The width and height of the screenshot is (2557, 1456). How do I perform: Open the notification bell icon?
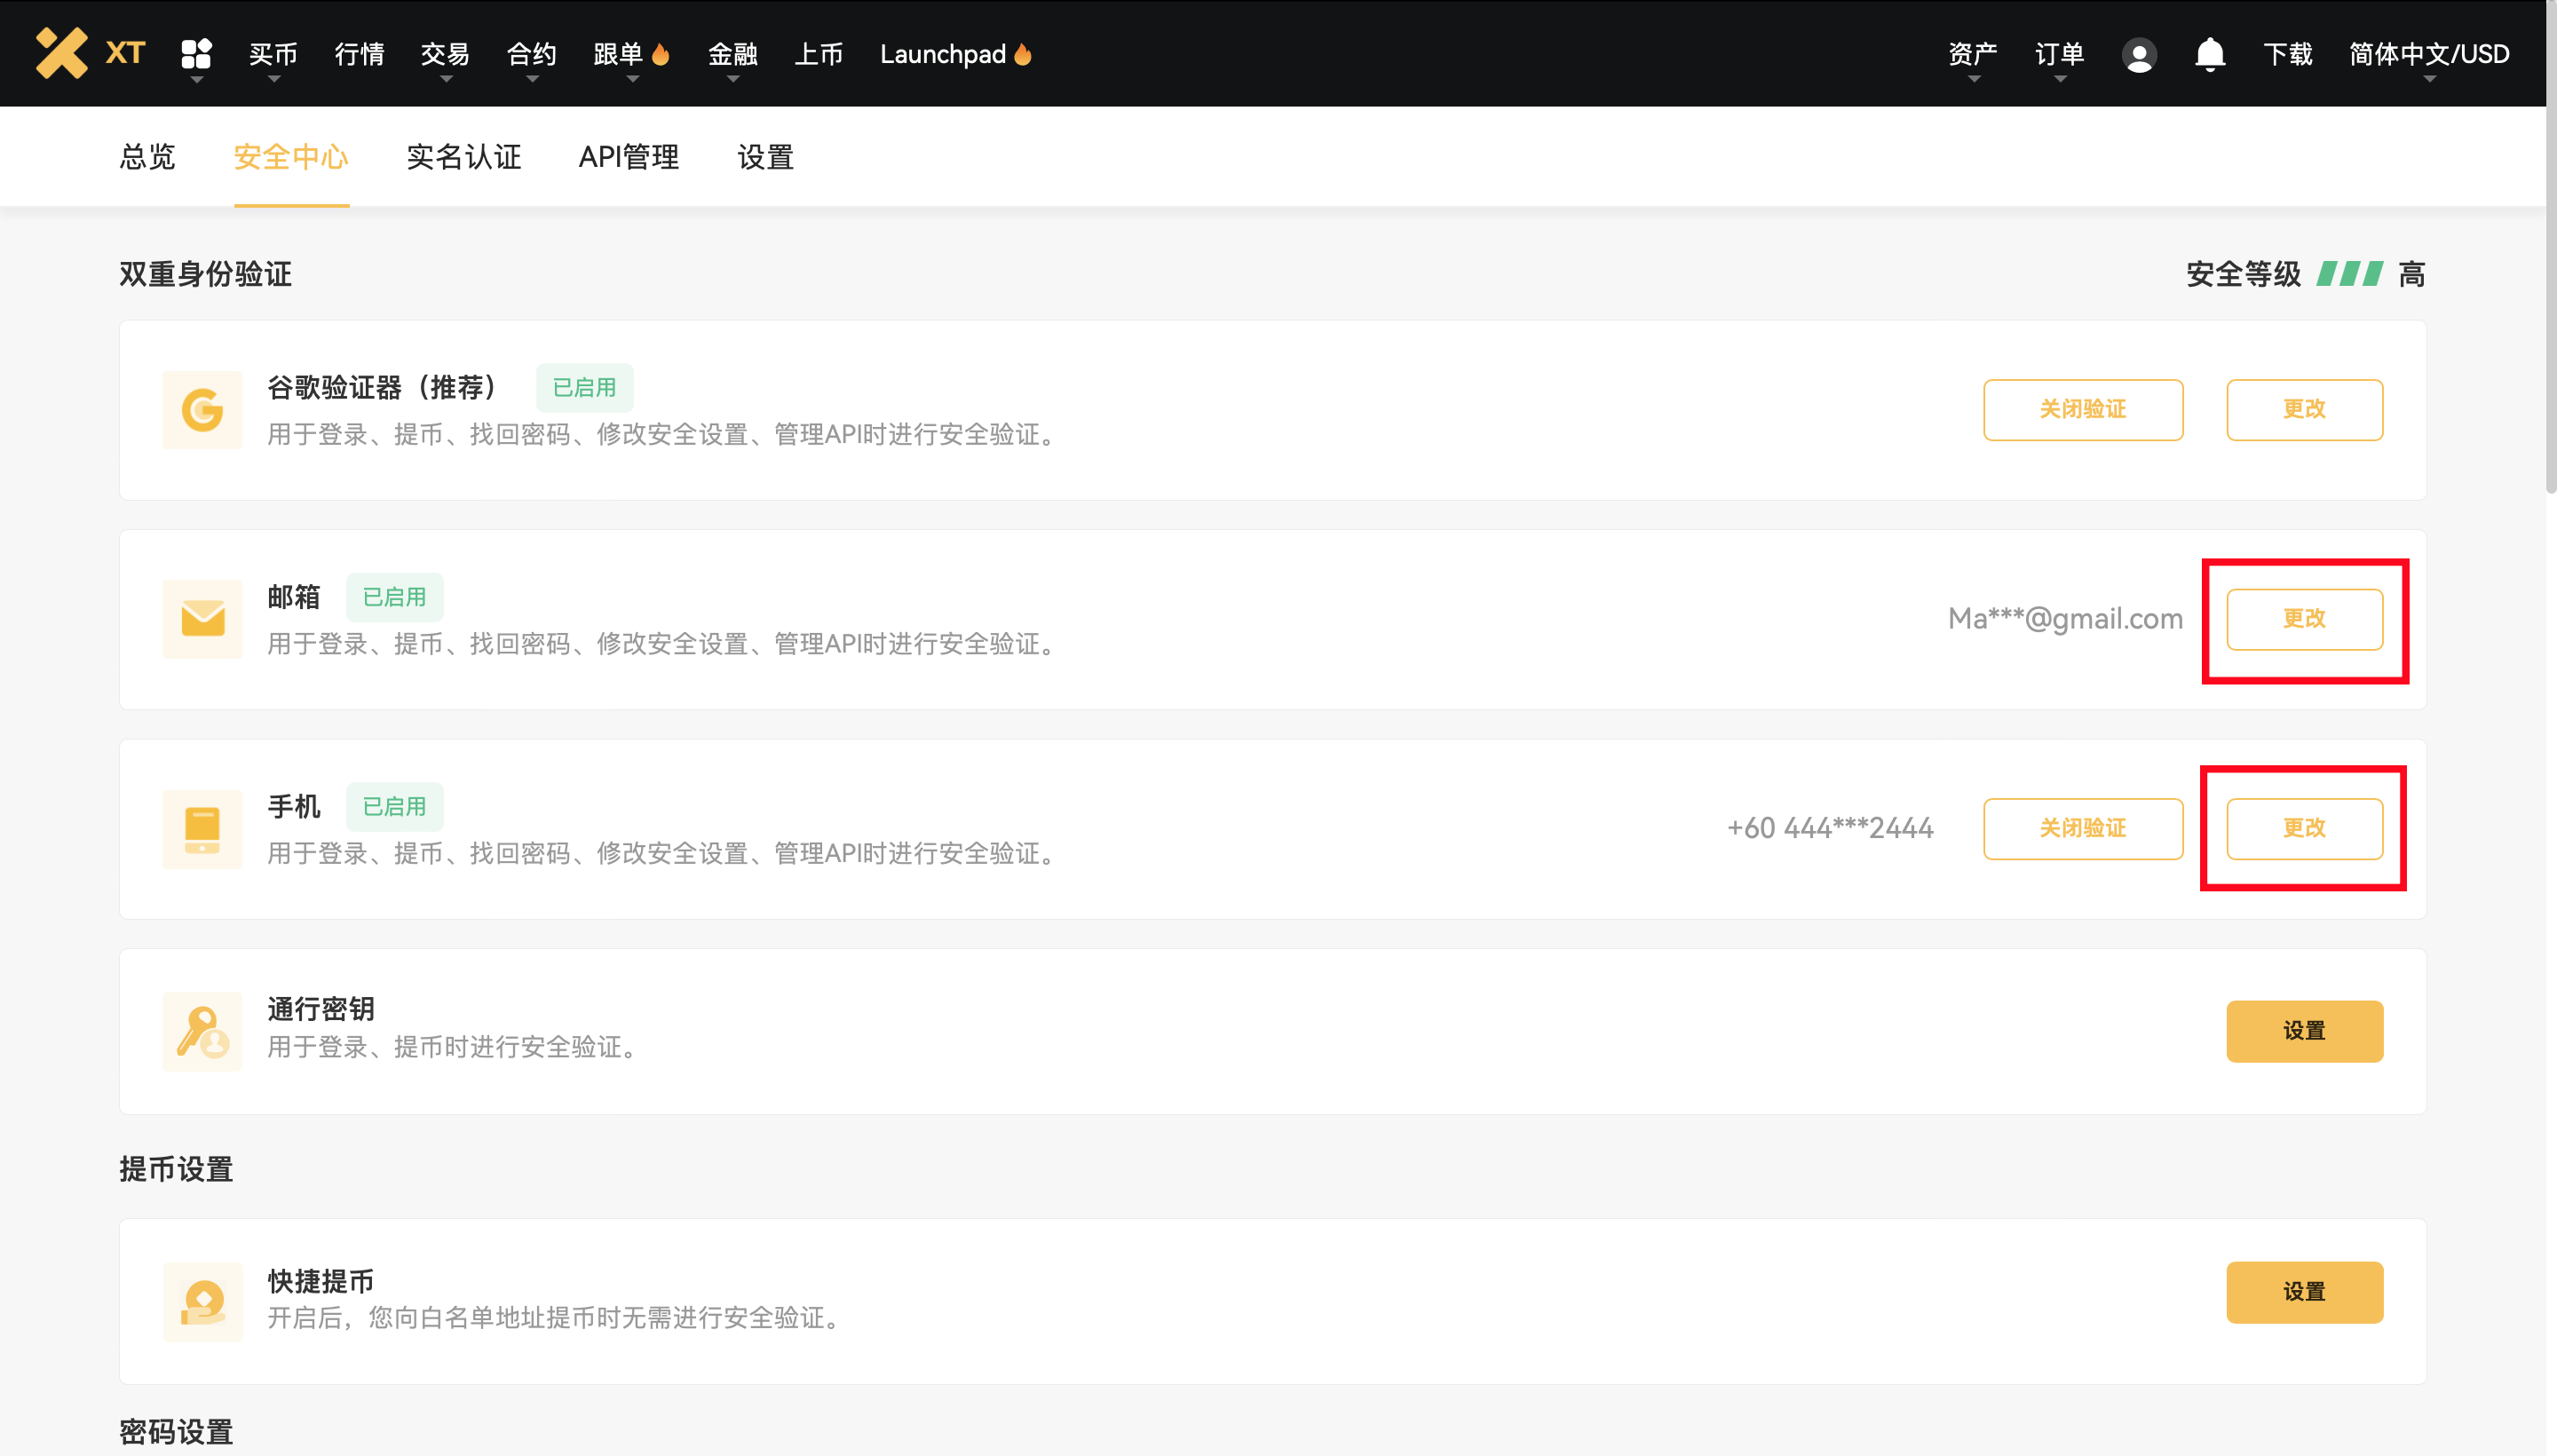pos(2210,54)
